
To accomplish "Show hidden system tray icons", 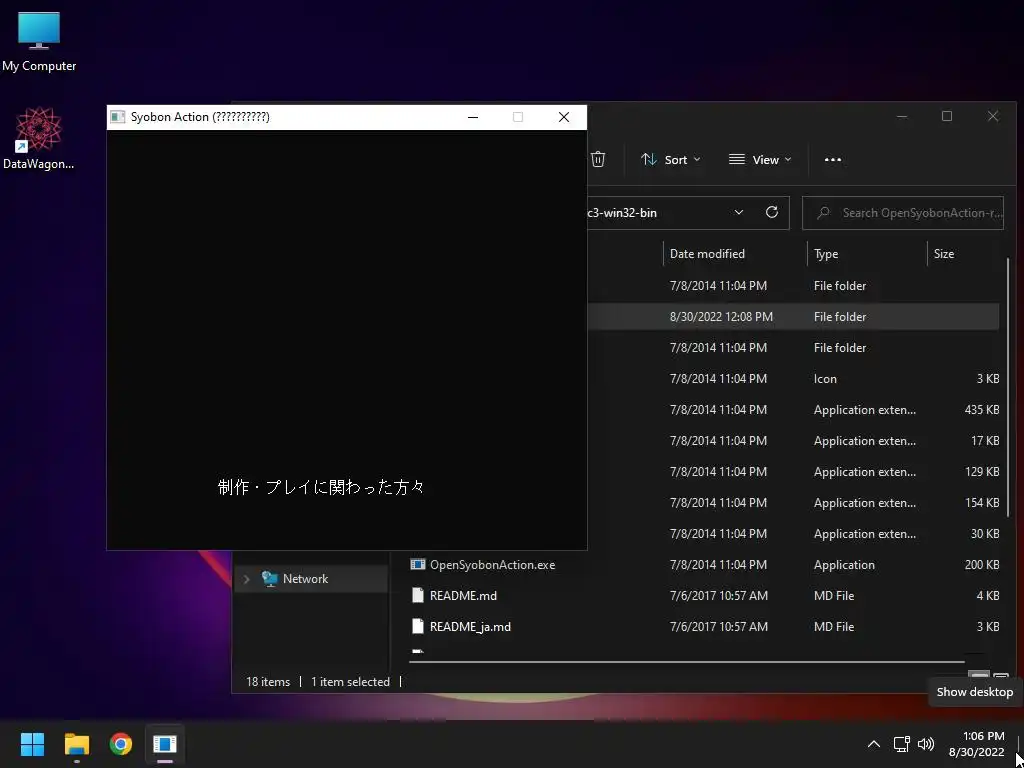I will click(x=873, y=744).
